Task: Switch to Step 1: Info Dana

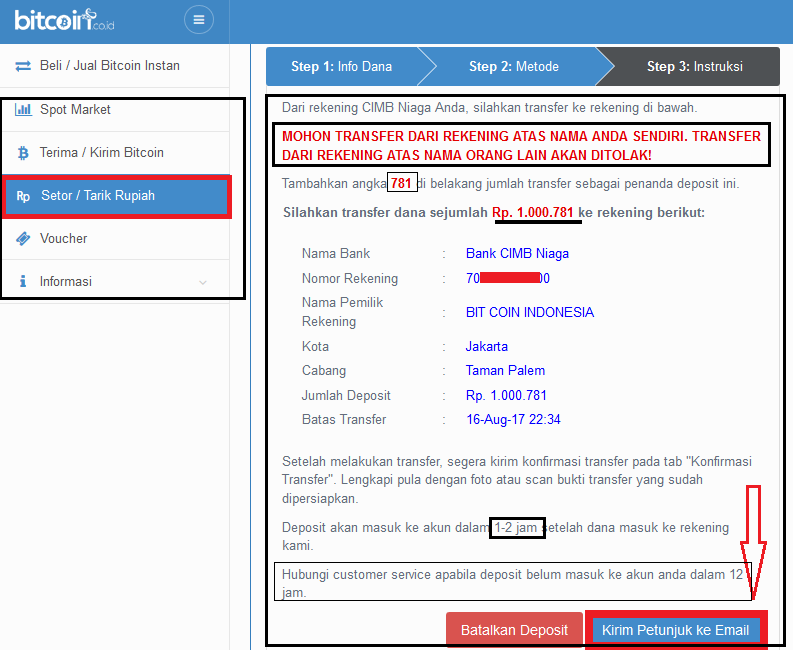Action: click(x=342, y=66)
